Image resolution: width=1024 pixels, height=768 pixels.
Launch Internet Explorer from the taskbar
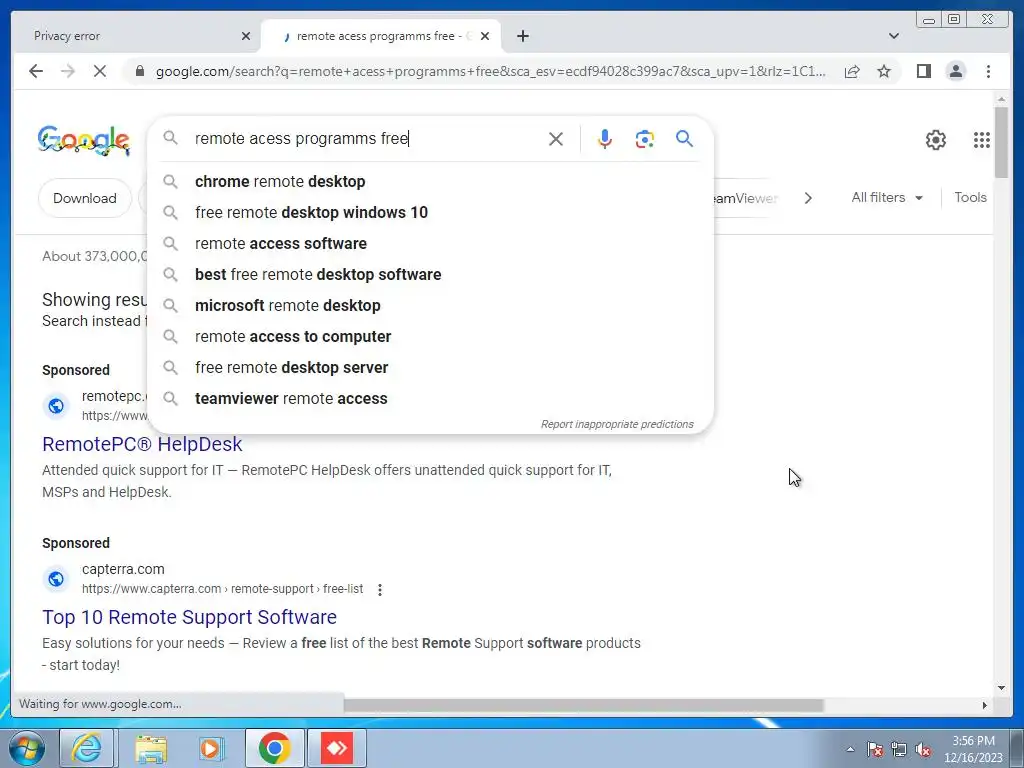(87, 748)
